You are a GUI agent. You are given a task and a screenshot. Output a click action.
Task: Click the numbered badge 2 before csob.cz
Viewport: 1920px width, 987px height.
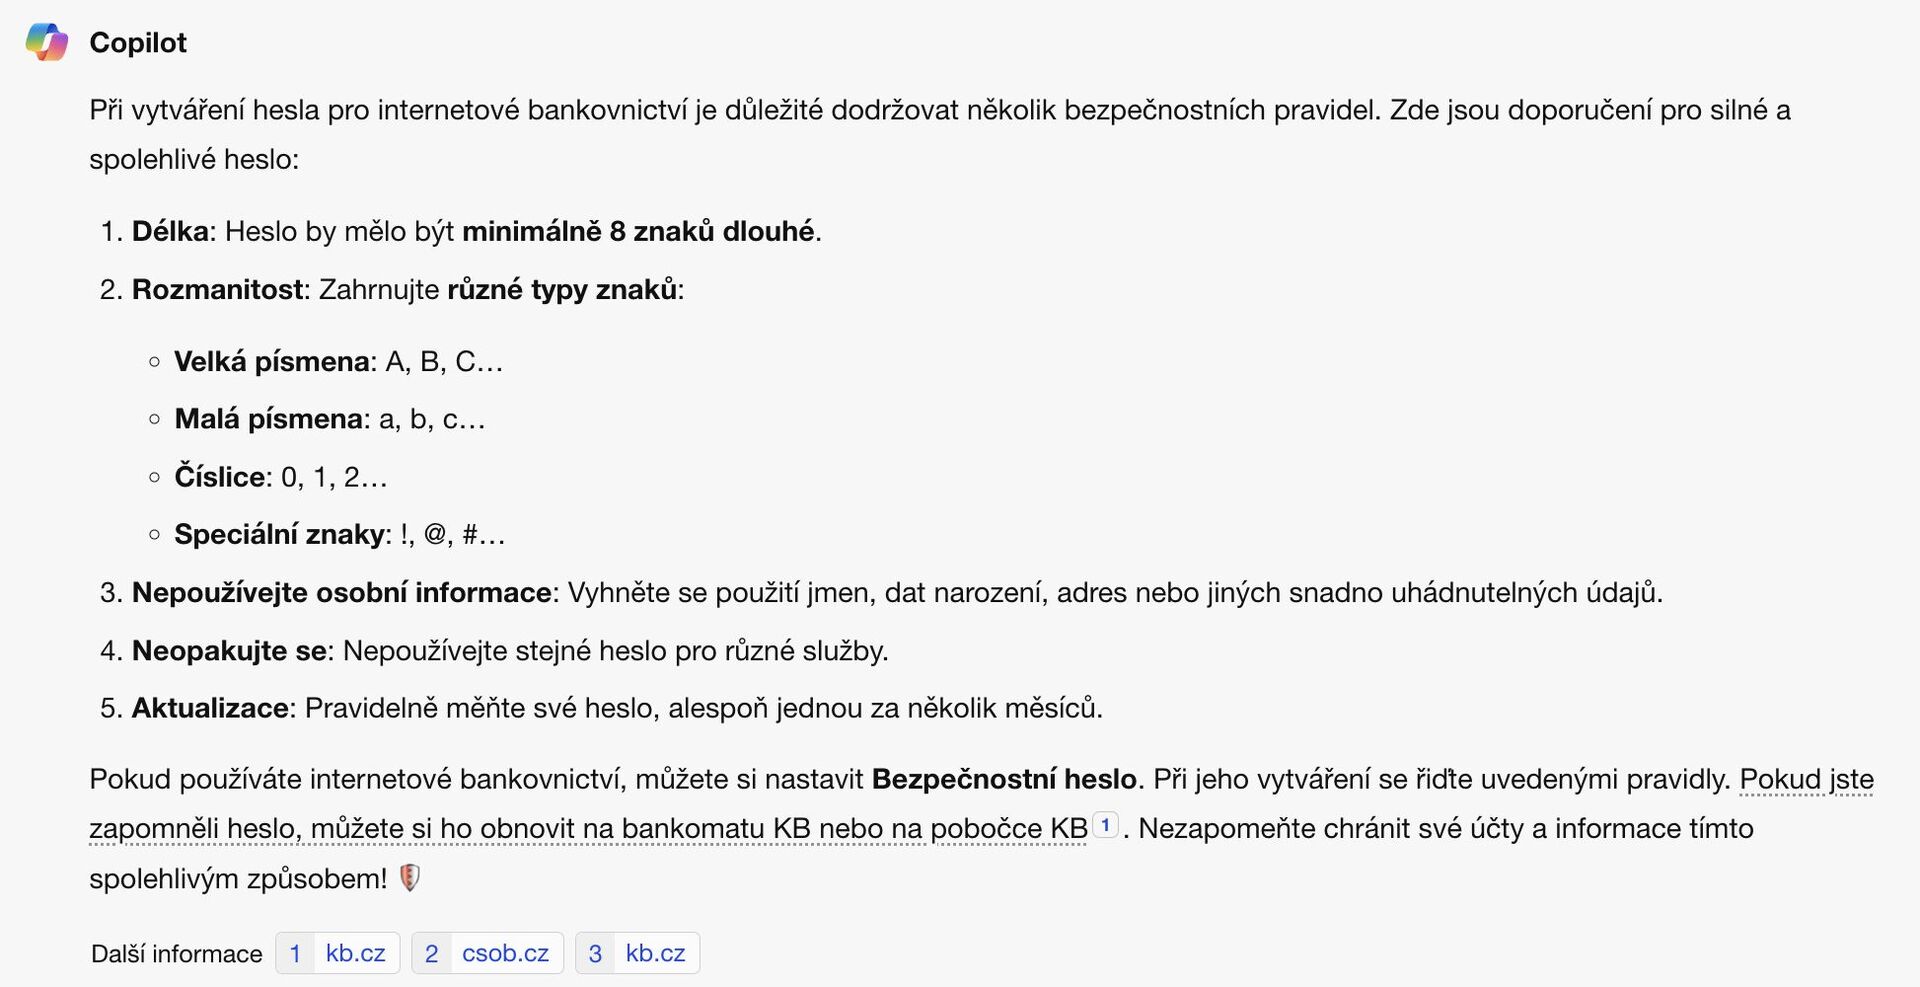pyautogui.click(x=432, y=953)
